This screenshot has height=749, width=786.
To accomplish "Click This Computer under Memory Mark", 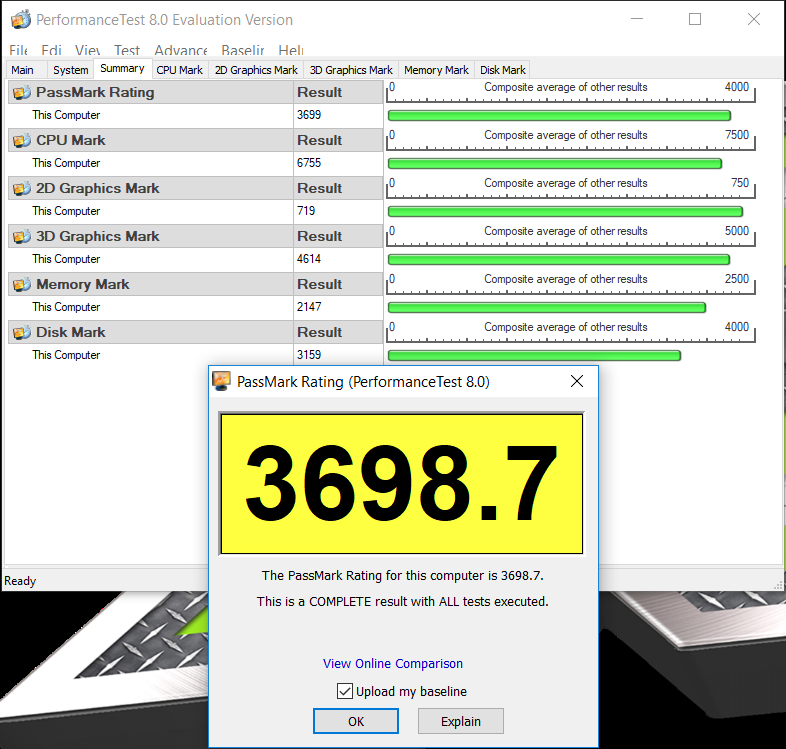I will pos(66,307).
